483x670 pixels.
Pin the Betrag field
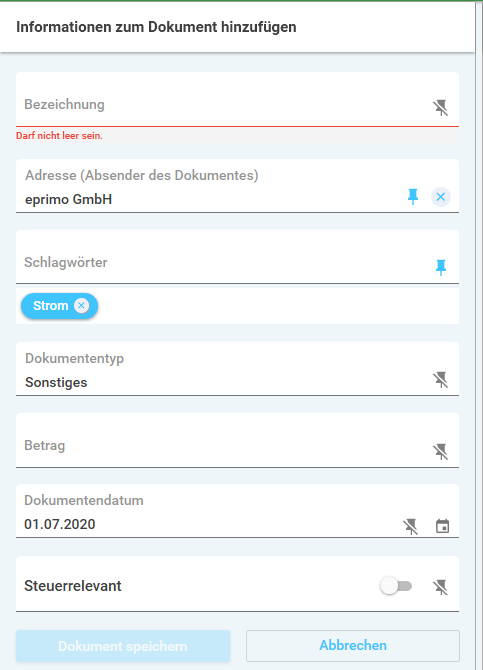coord(440,451)
